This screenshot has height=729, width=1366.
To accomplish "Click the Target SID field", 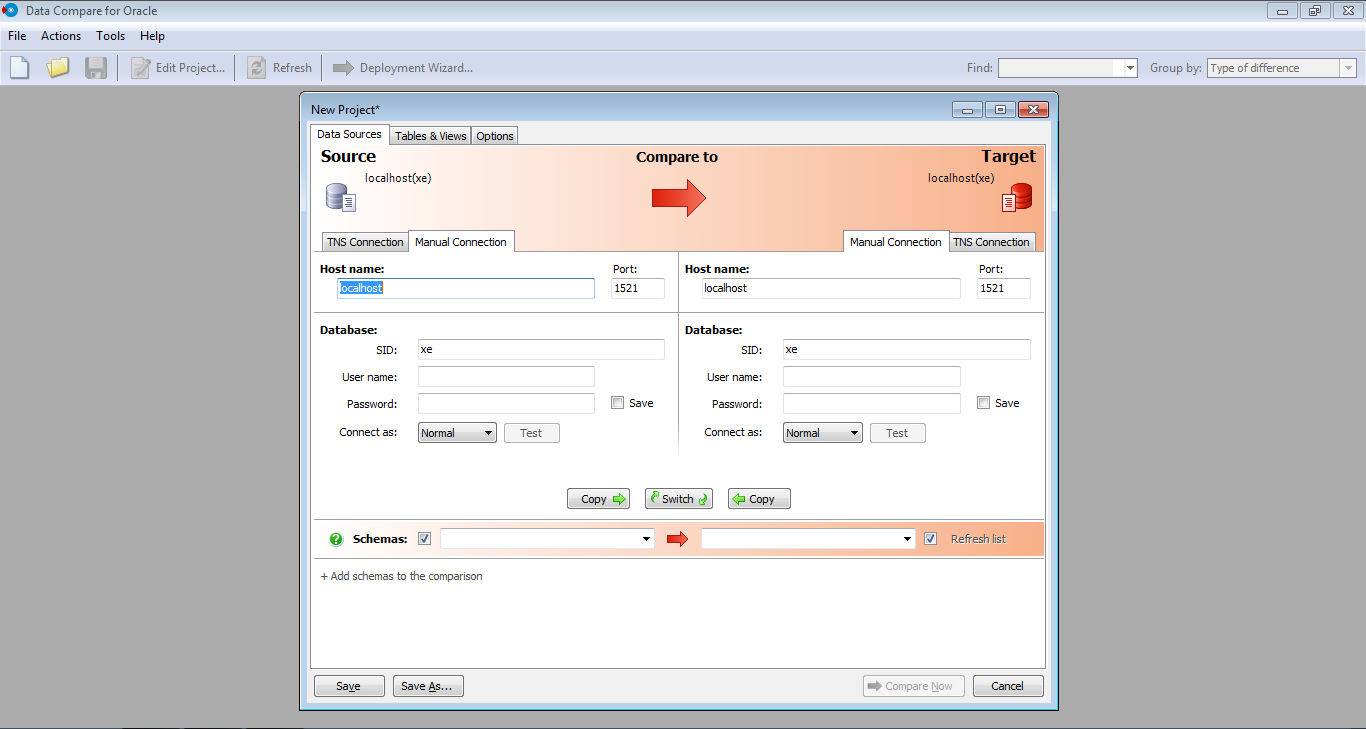I will pos(907,350).
